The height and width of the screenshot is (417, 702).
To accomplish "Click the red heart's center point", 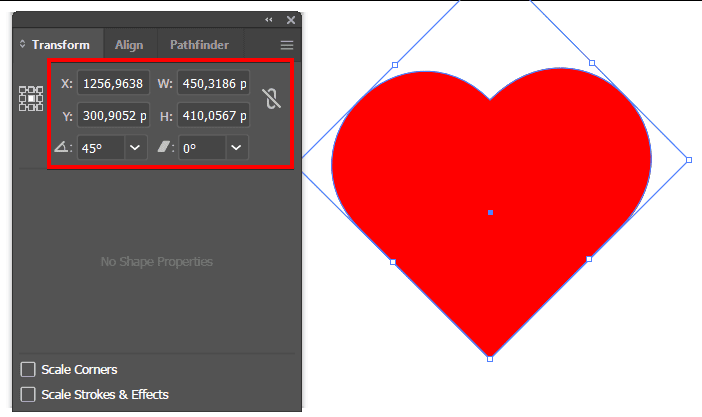I will (x=490, y=213).
